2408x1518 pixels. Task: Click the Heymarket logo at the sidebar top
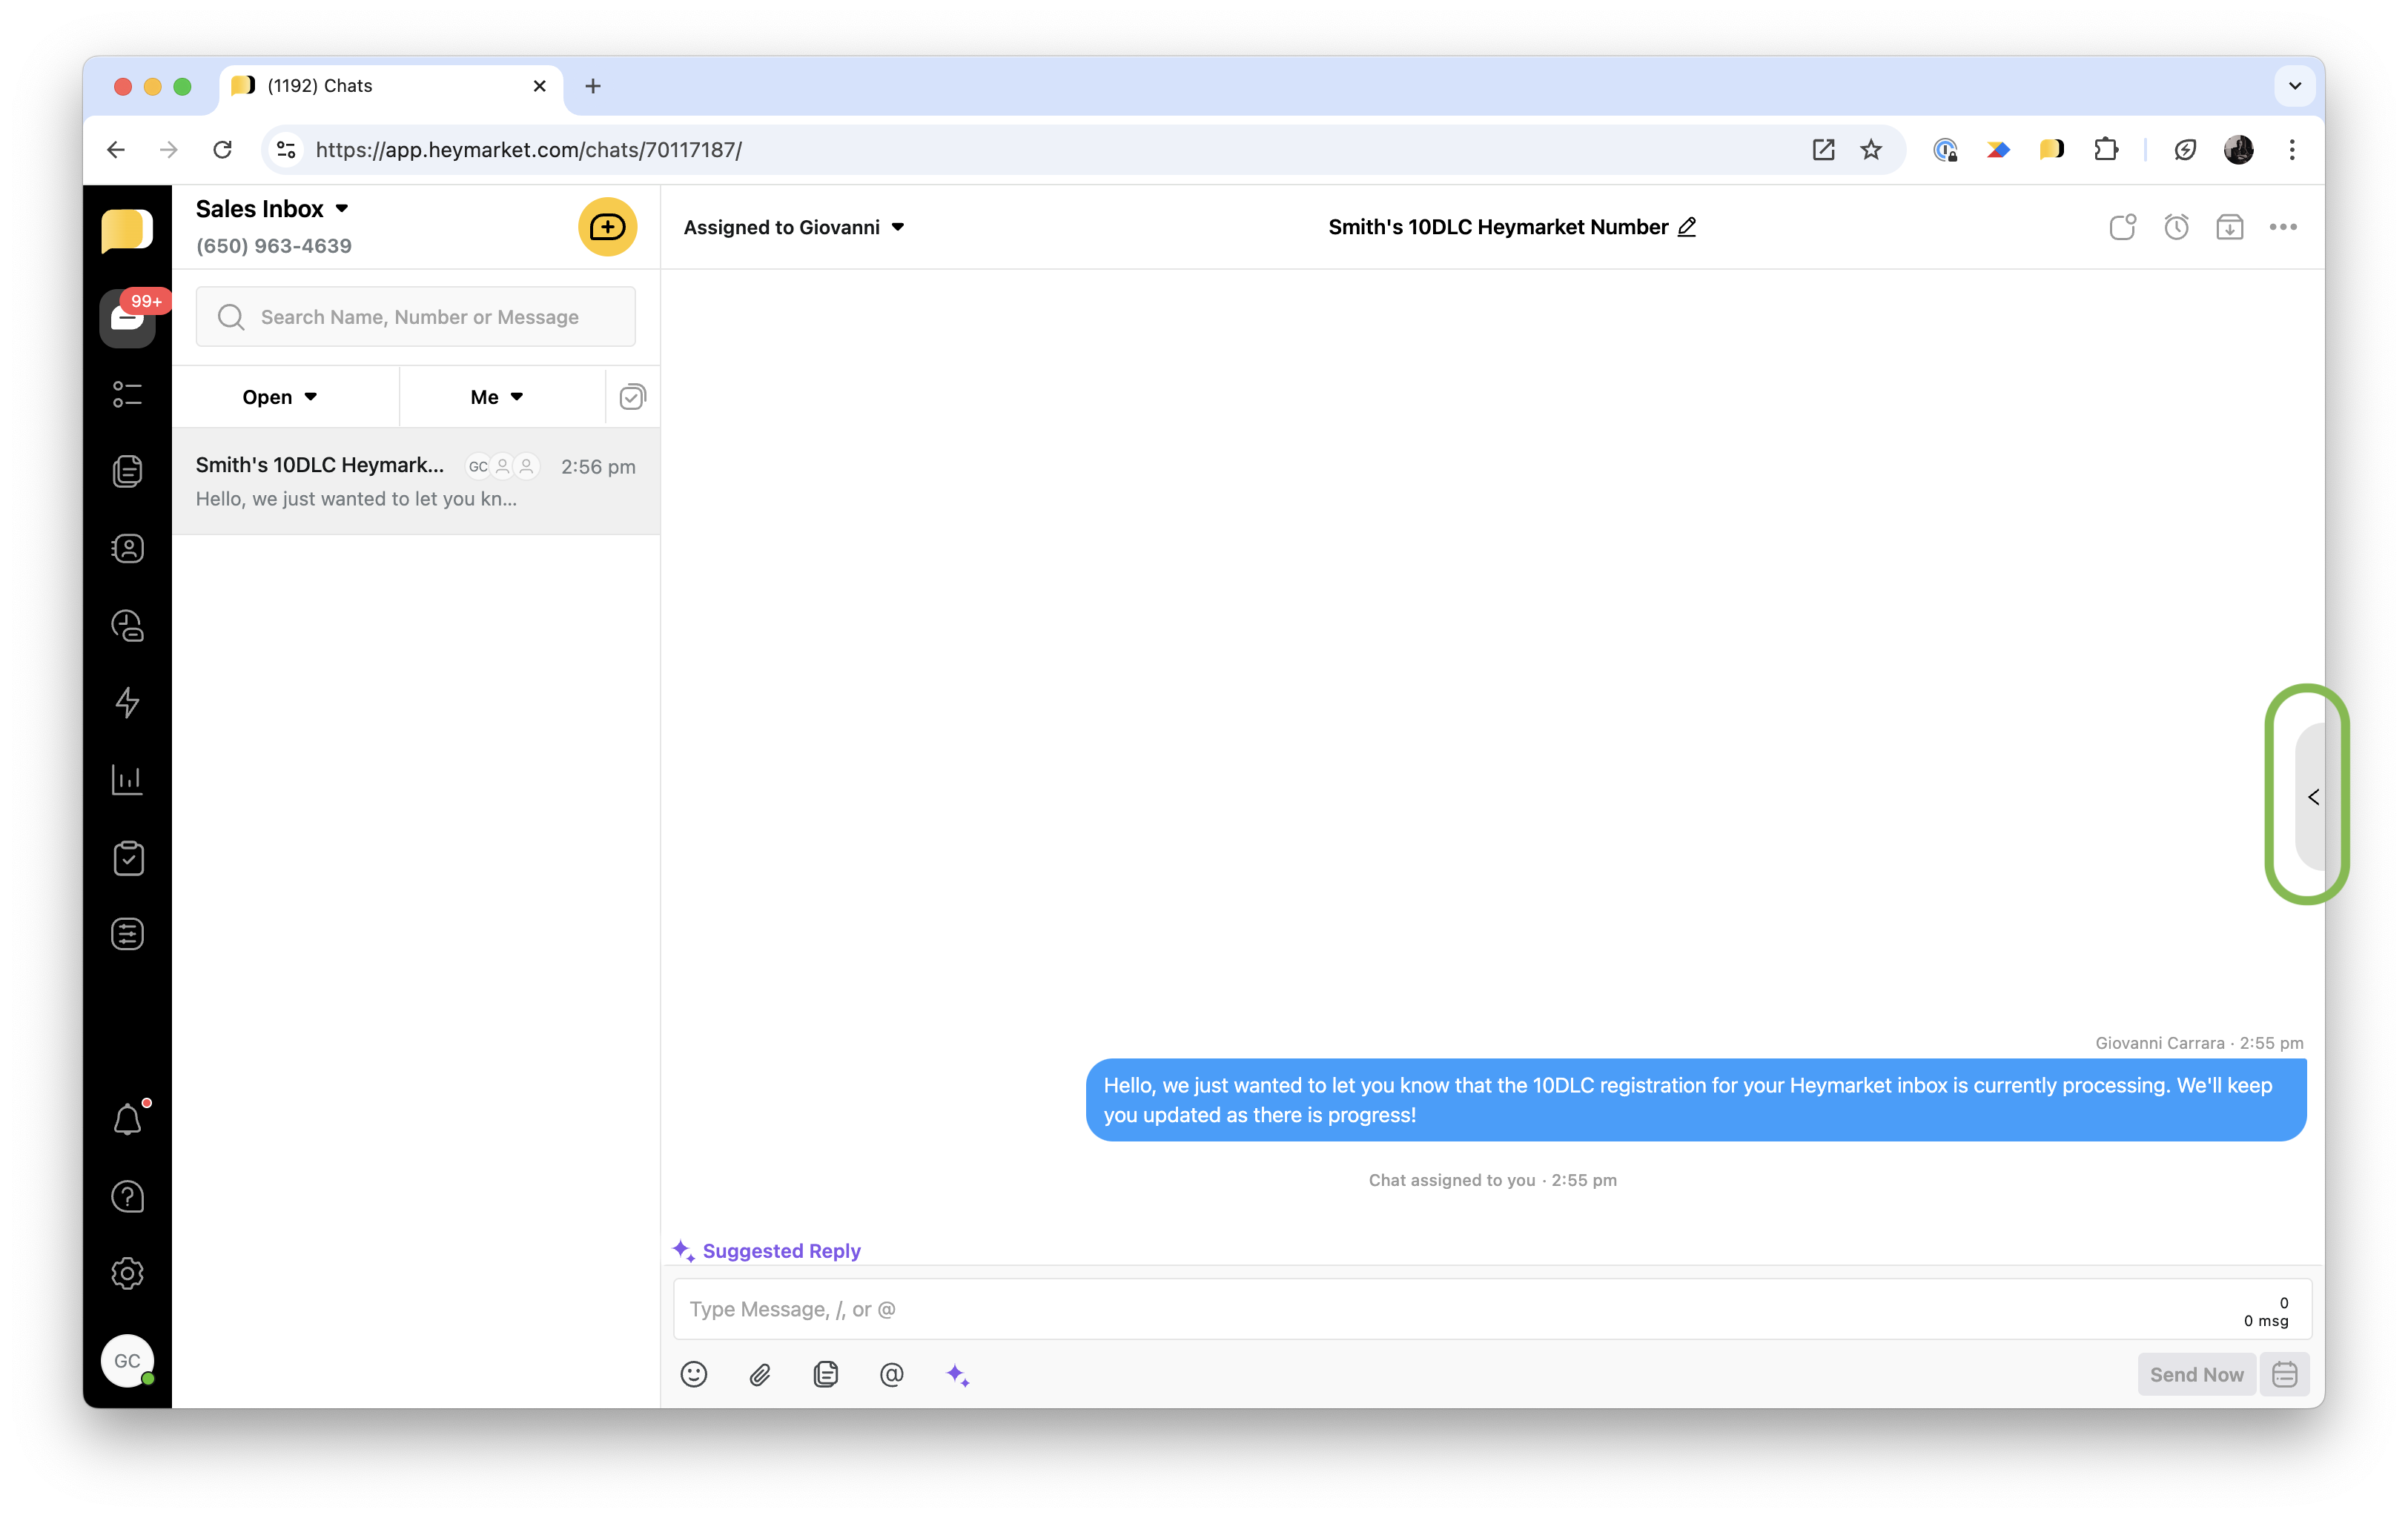127,230
